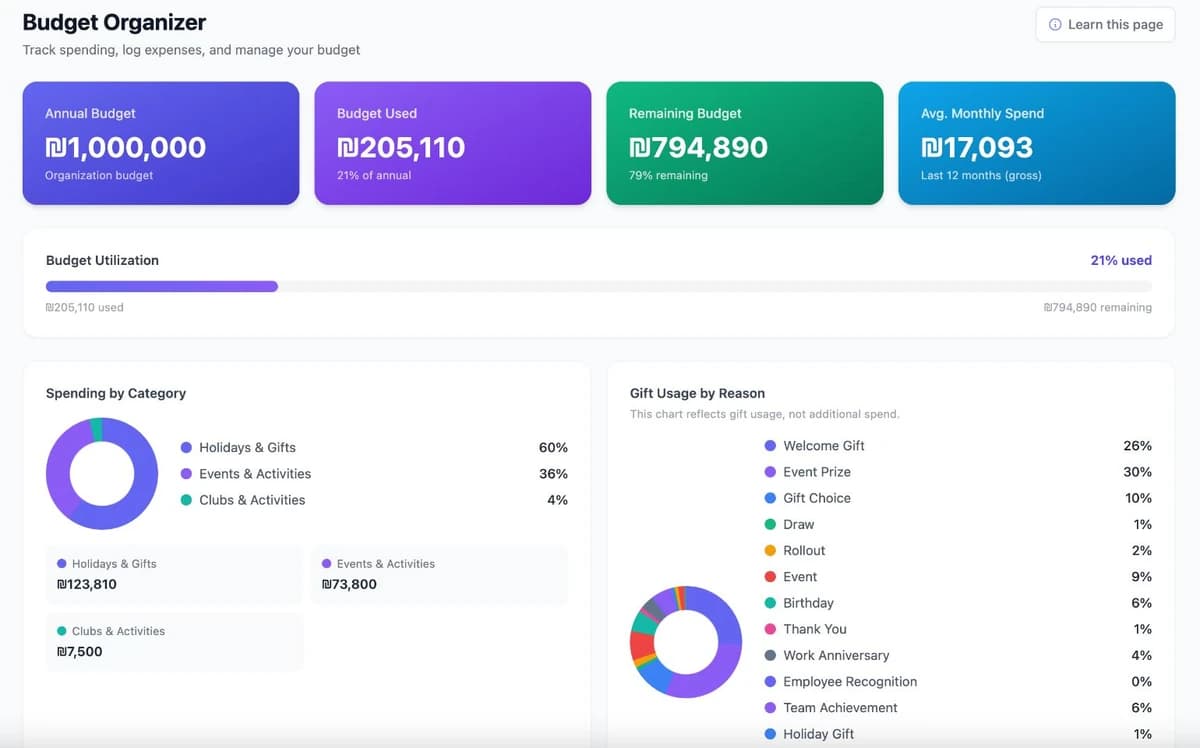This screenshot has width=1200, height=748.
Task: Open the Remaining Budget card
Action: coord(745,143)
